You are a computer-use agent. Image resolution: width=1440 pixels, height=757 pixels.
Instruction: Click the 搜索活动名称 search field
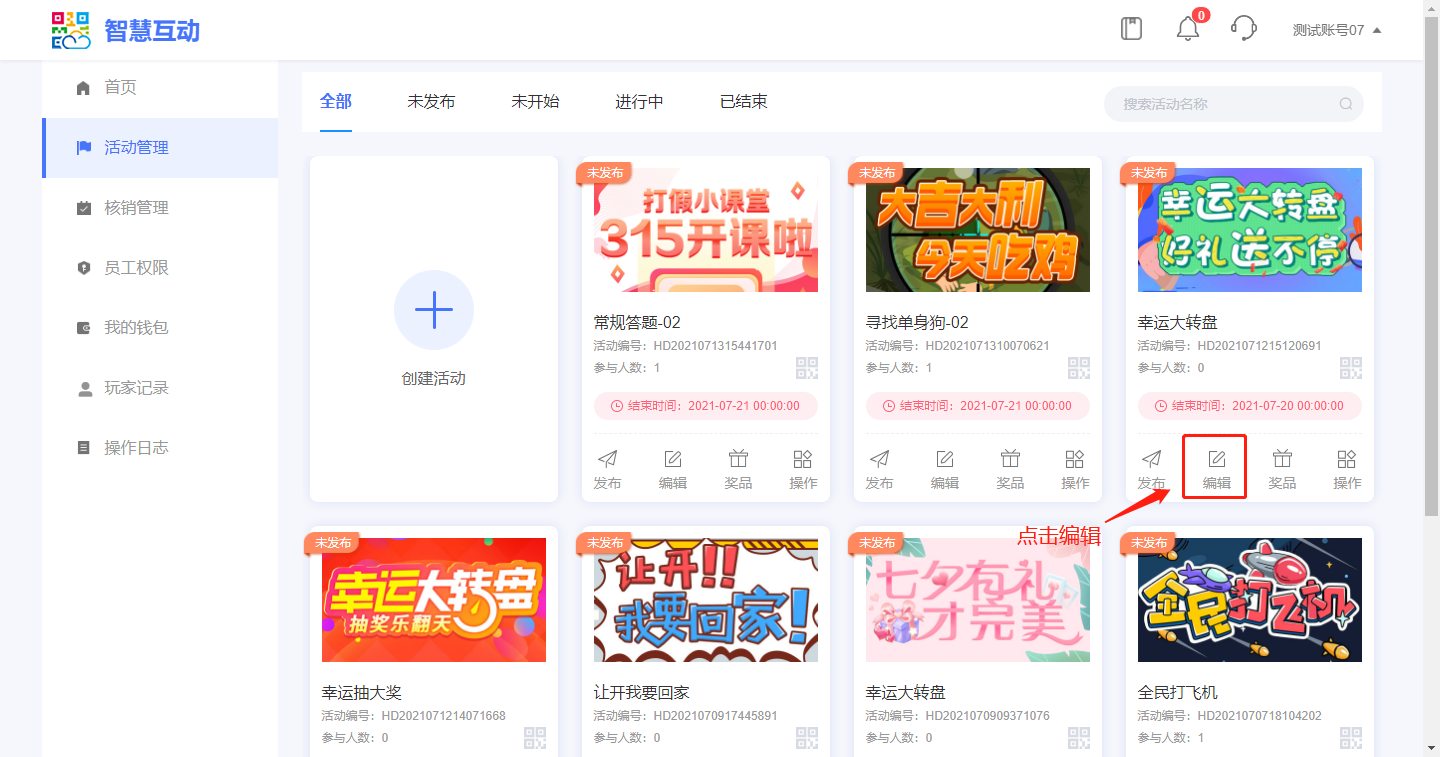tap(1225, 104)
